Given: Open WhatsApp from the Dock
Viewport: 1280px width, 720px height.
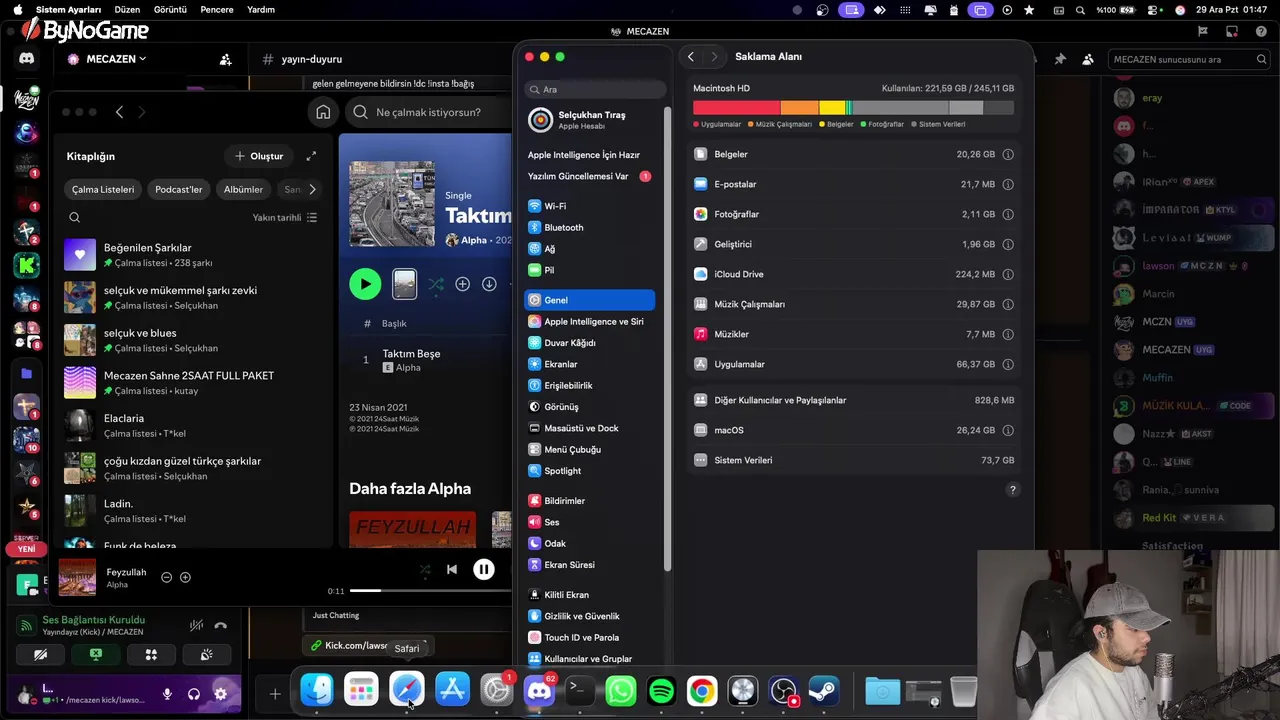Looking at the screenshot, I should coord(621,690).
